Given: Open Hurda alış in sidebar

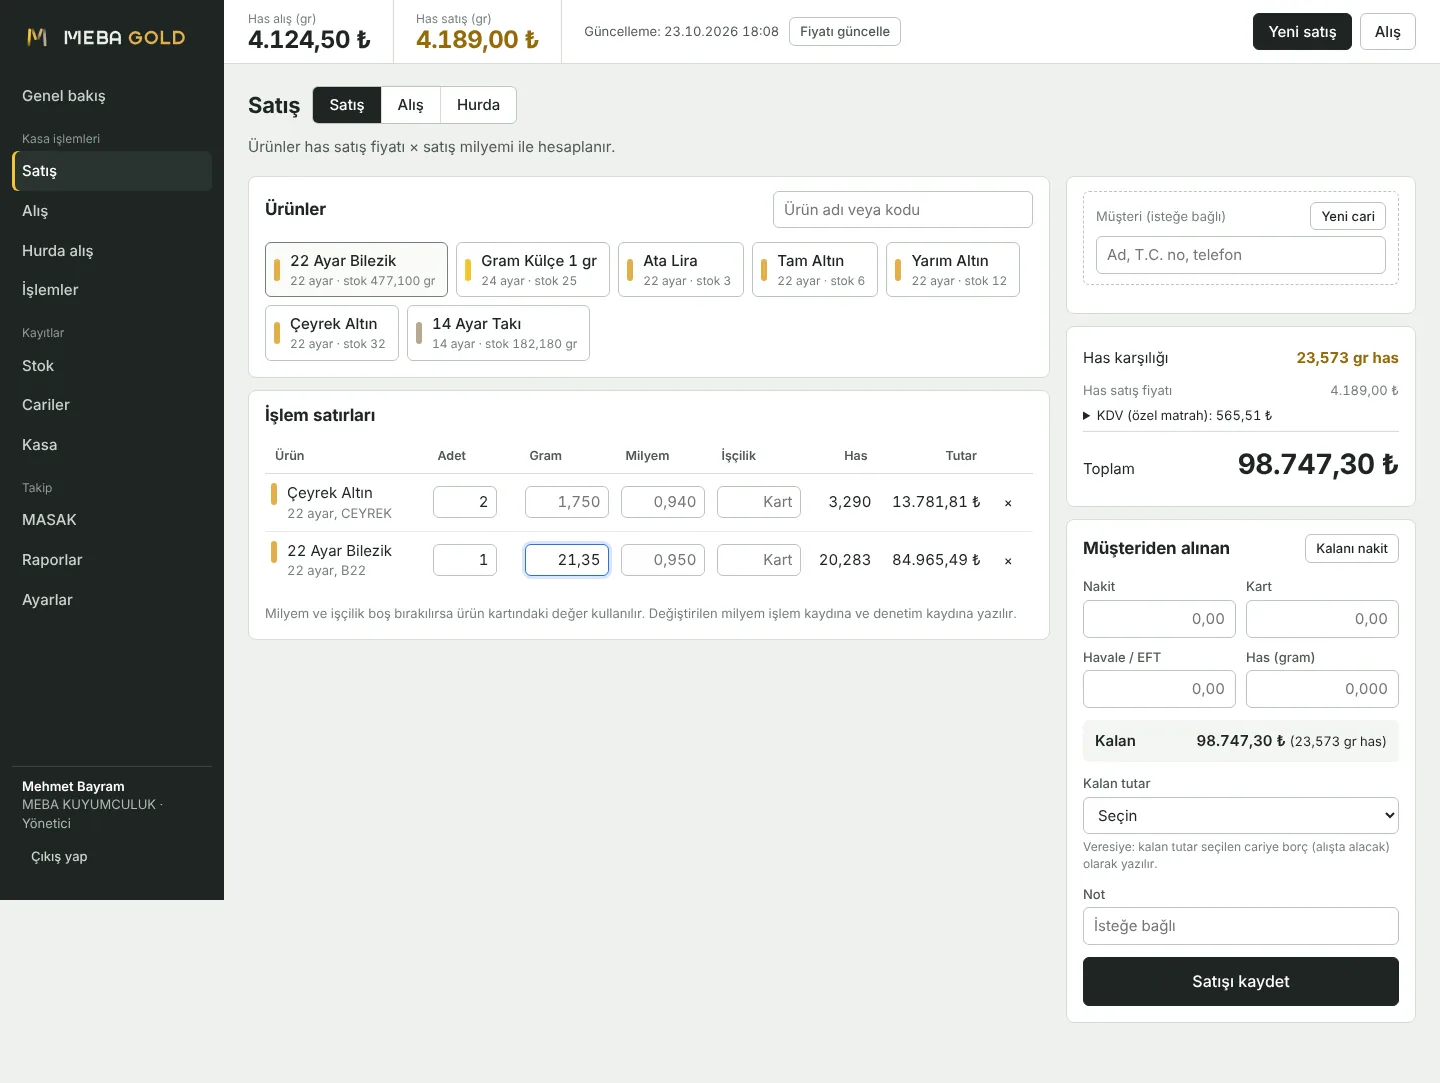Looking at the screenshot, I should coord(112,251).
